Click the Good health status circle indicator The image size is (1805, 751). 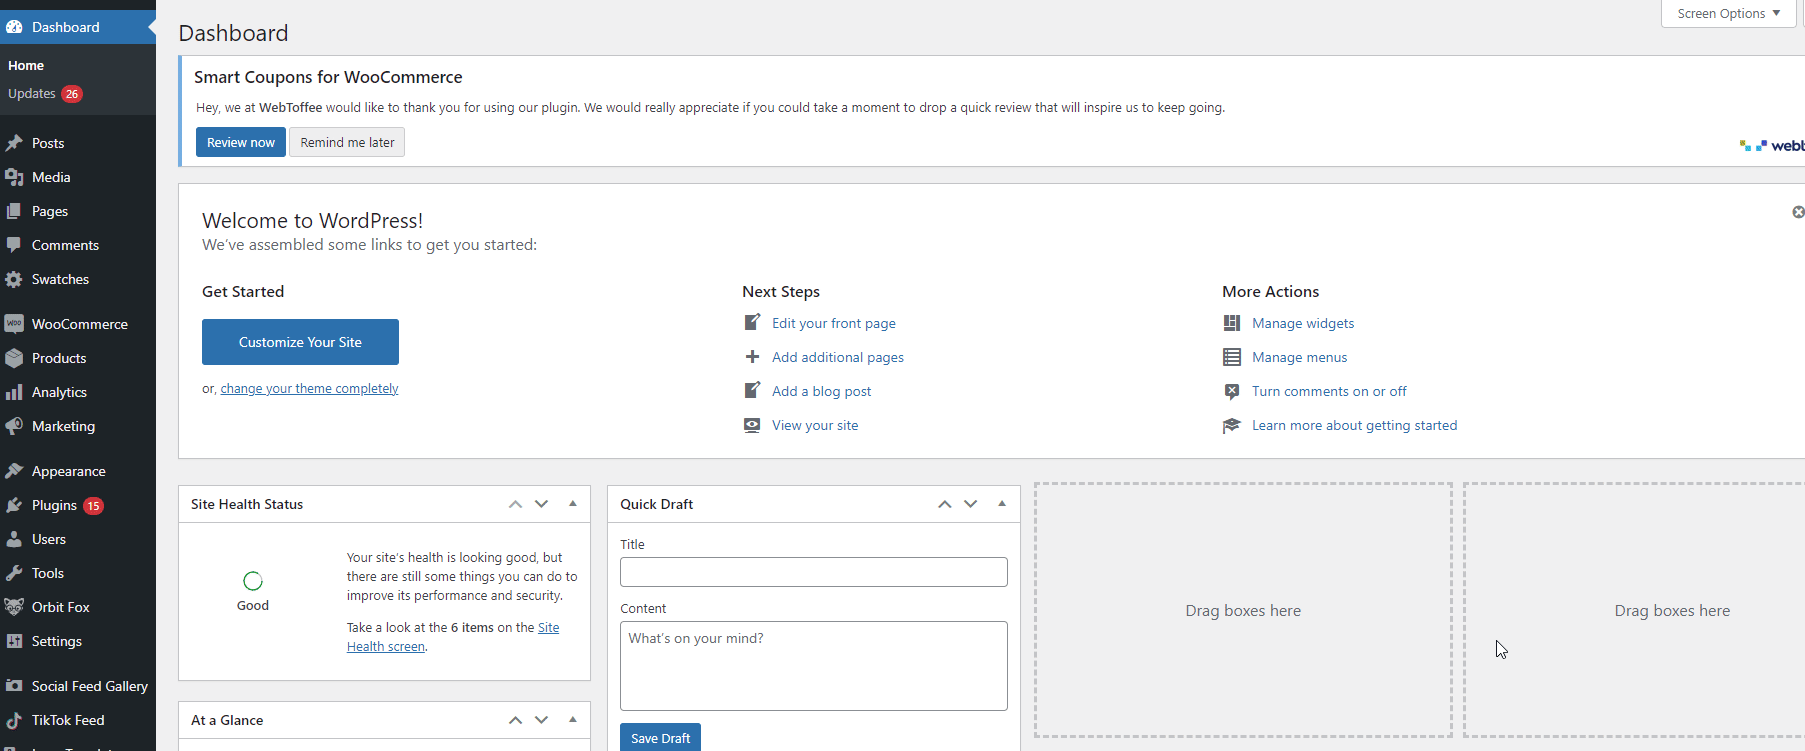(x=253, y=581)
